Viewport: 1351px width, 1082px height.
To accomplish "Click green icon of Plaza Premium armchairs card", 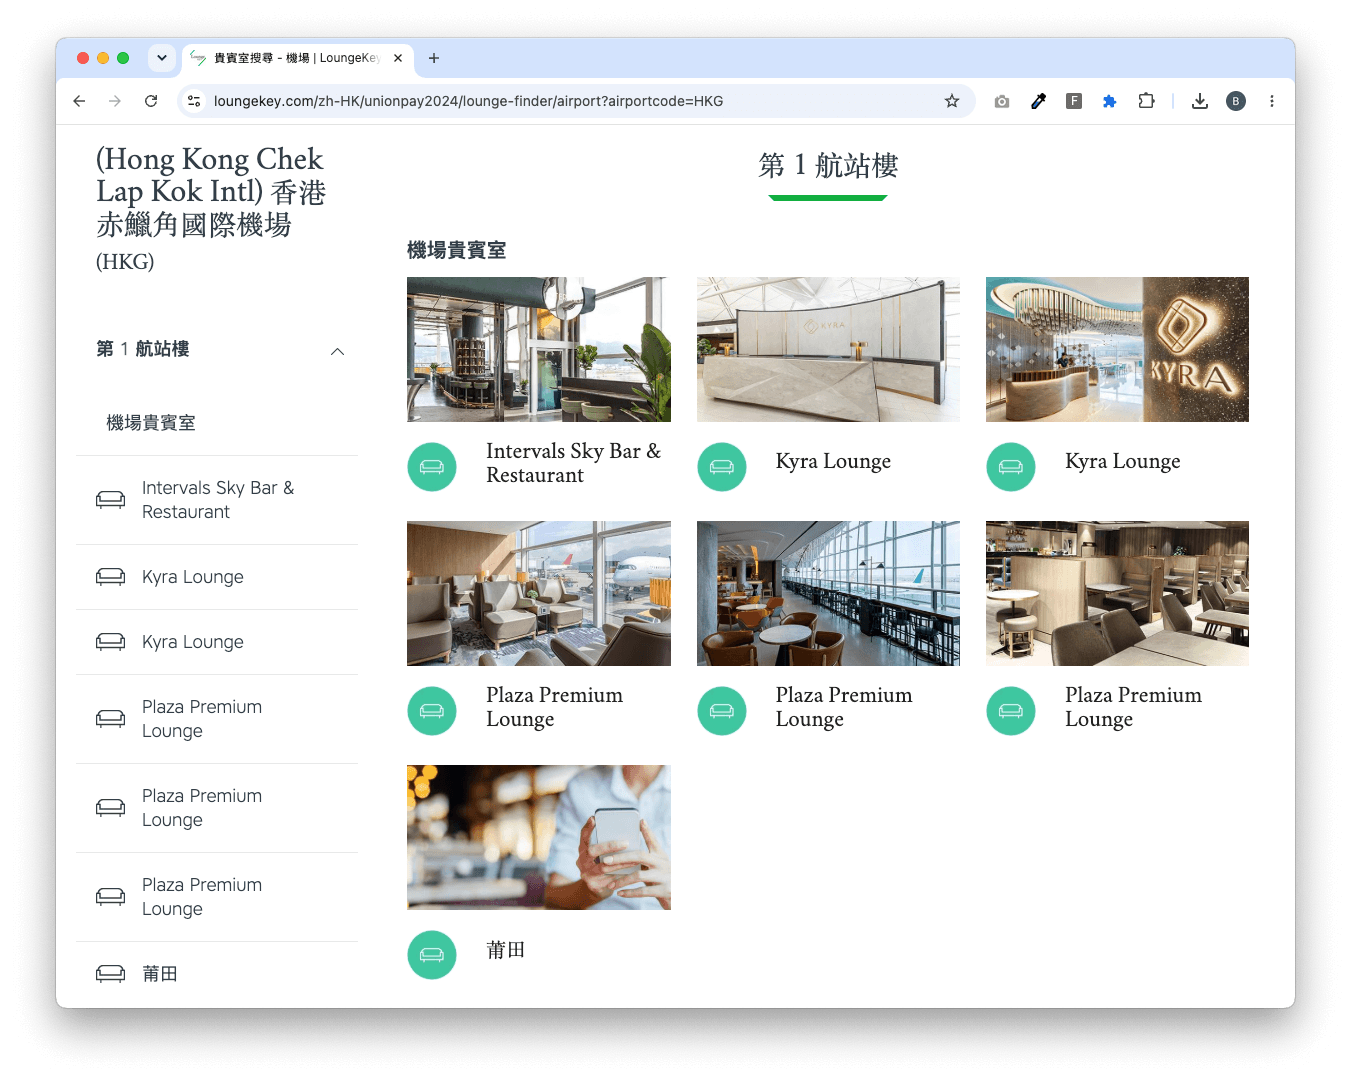I will click(432, 711).
